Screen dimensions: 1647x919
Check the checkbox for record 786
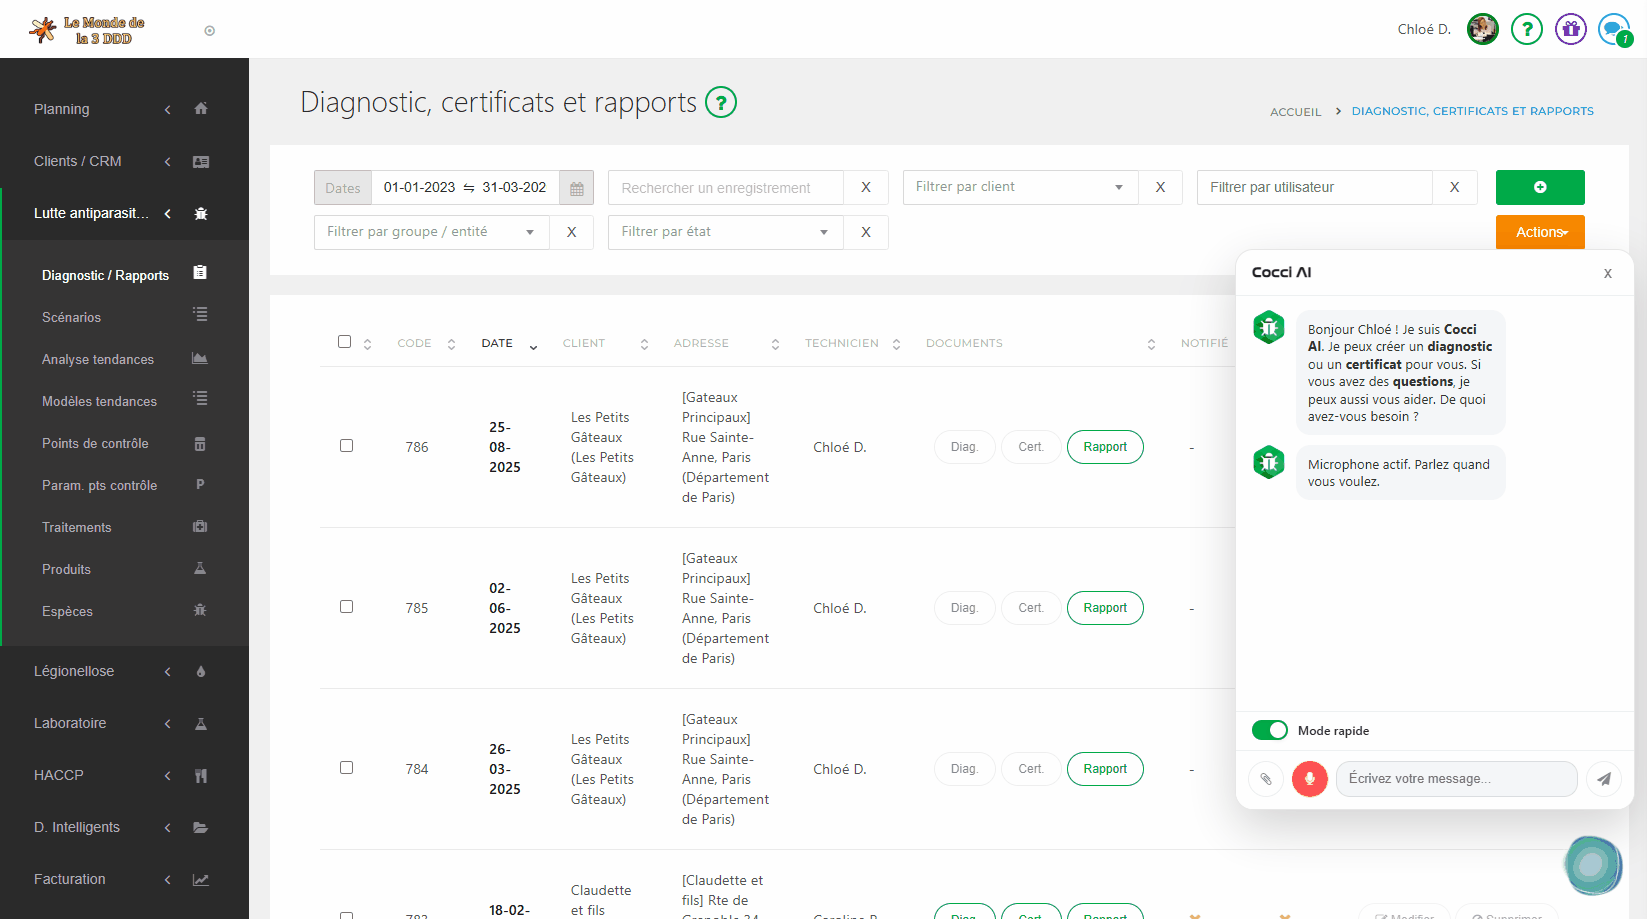pyautogui.click(x=346, y=446)
